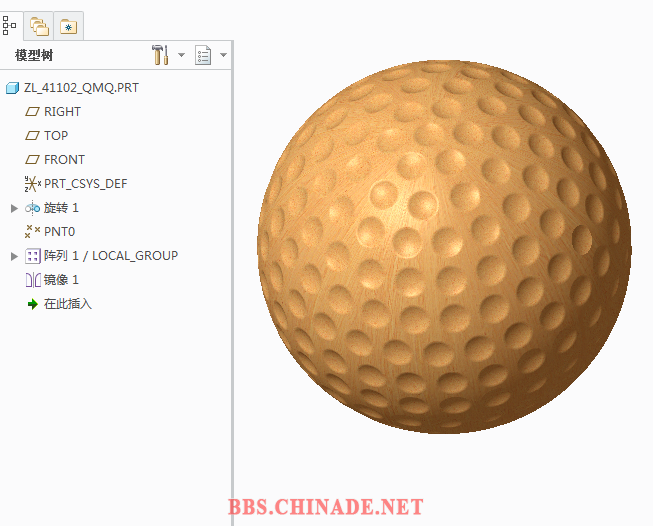
Task: Expand the 阵列 1 / LOCAL_GROUP pattern
Action: (14, 256)
